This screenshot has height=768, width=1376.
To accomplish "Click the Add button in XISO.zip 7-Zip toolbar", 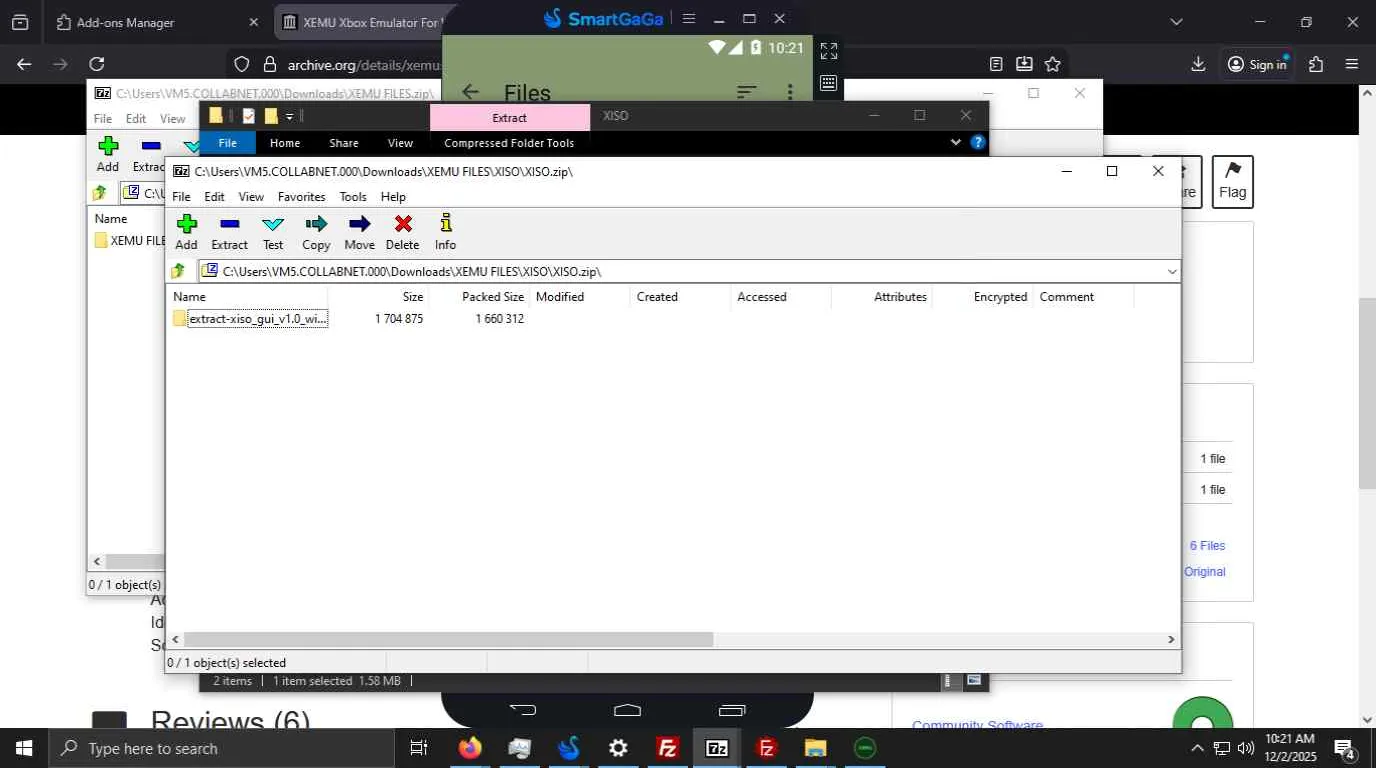I will pyautogui.click(x=186, y=232).
